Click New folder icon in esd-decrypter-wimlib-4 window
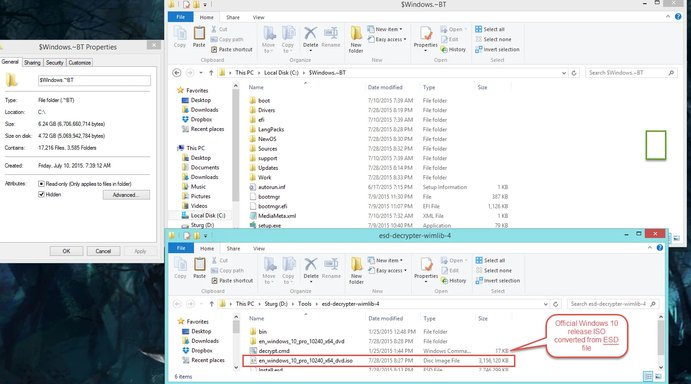Viewport: 691px width, 384px height. pyautogui.click(x=357, y=270)
